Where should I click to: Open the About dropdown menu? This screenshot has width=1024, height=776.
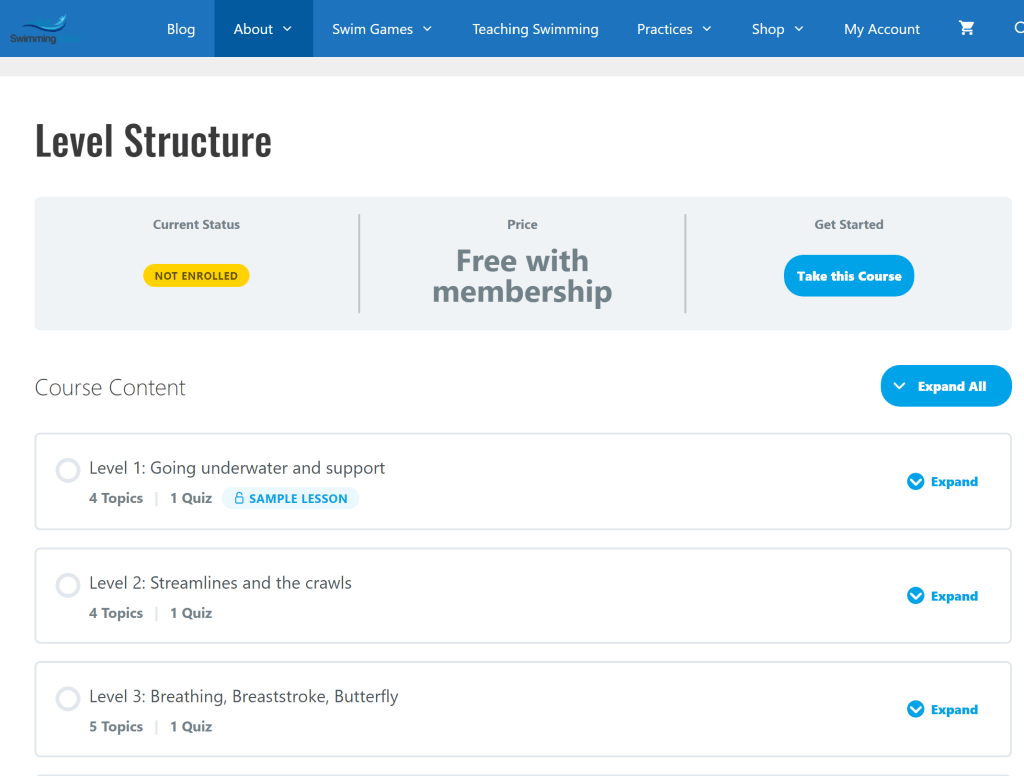point(263,29)
